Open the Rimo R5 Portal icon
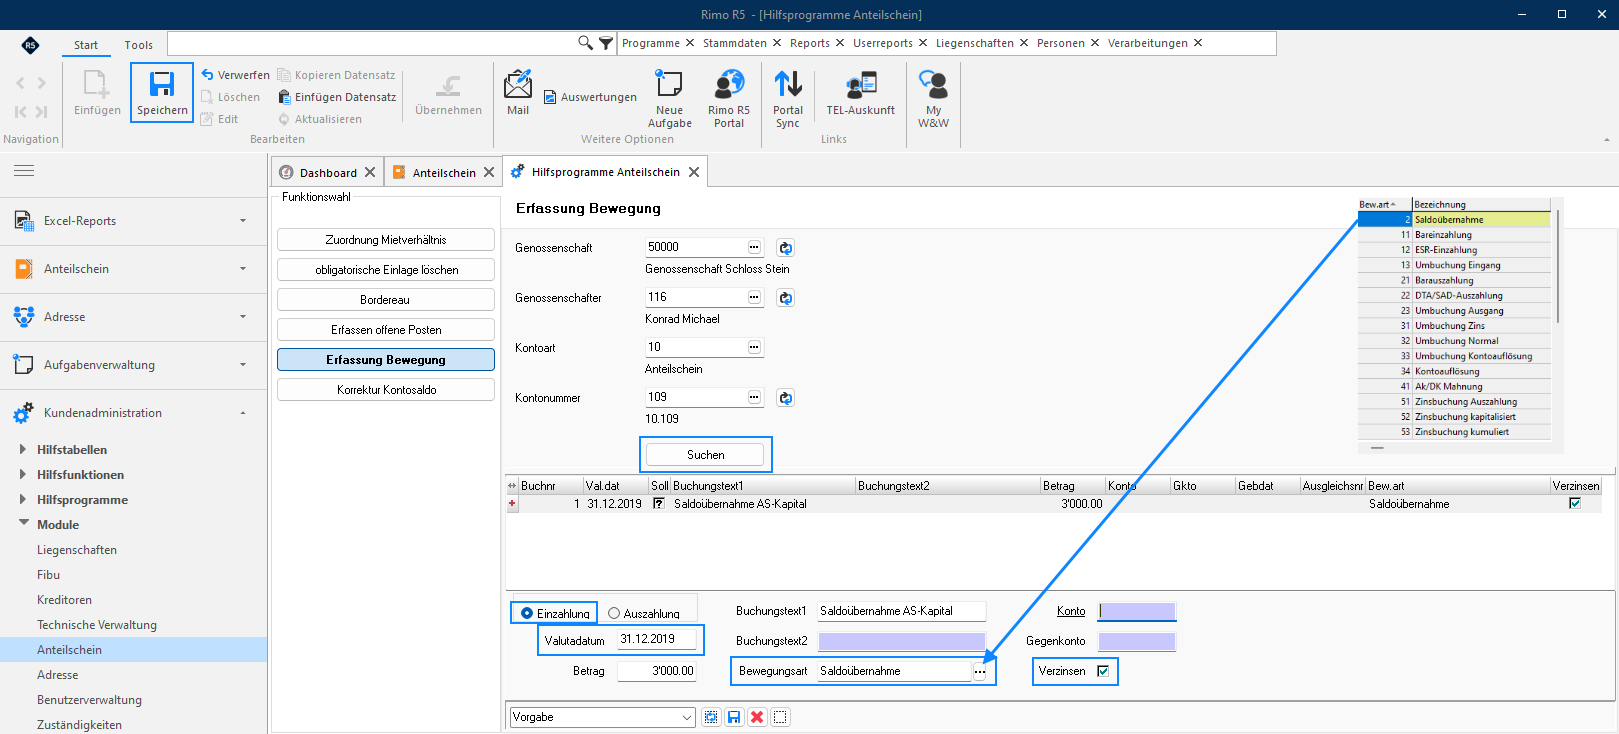 tap(729, 84)
